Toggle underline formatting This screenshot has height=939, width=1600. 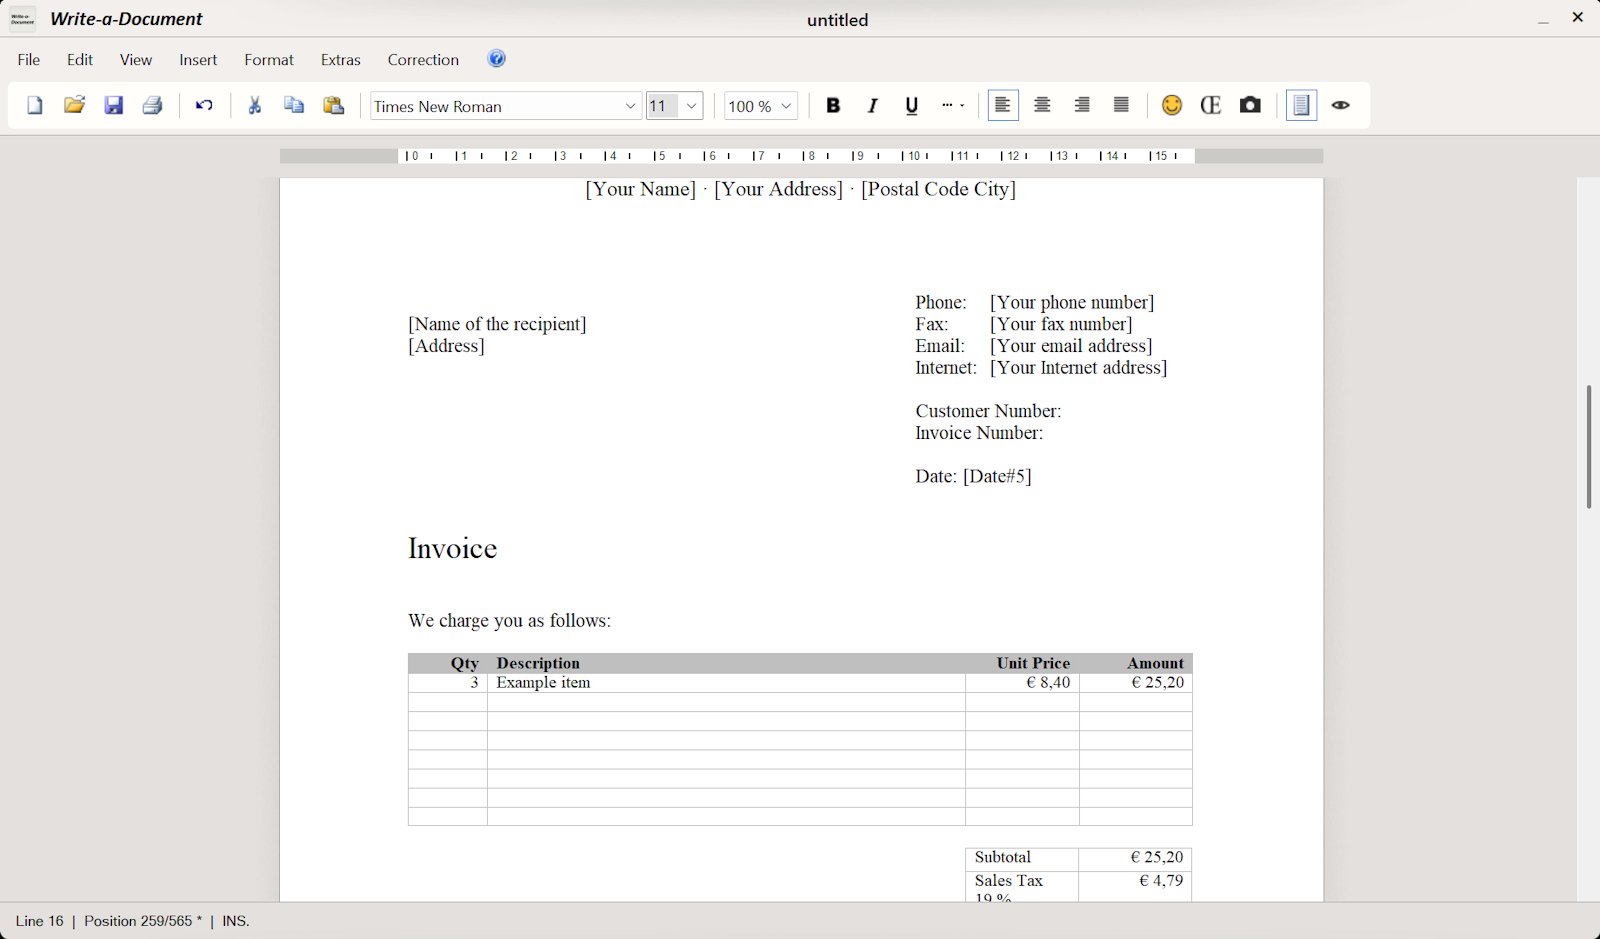click(x=912, y=105)
